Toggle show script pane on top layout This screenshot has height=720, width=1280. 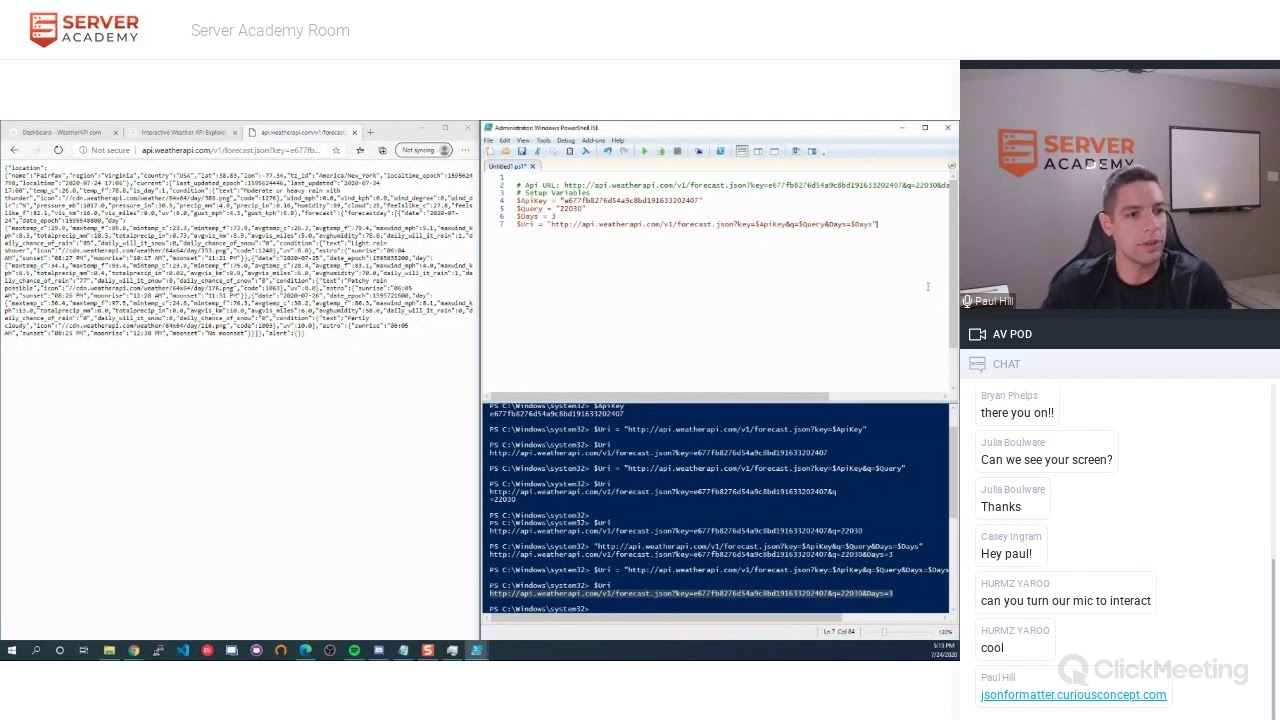pos(742,151)
